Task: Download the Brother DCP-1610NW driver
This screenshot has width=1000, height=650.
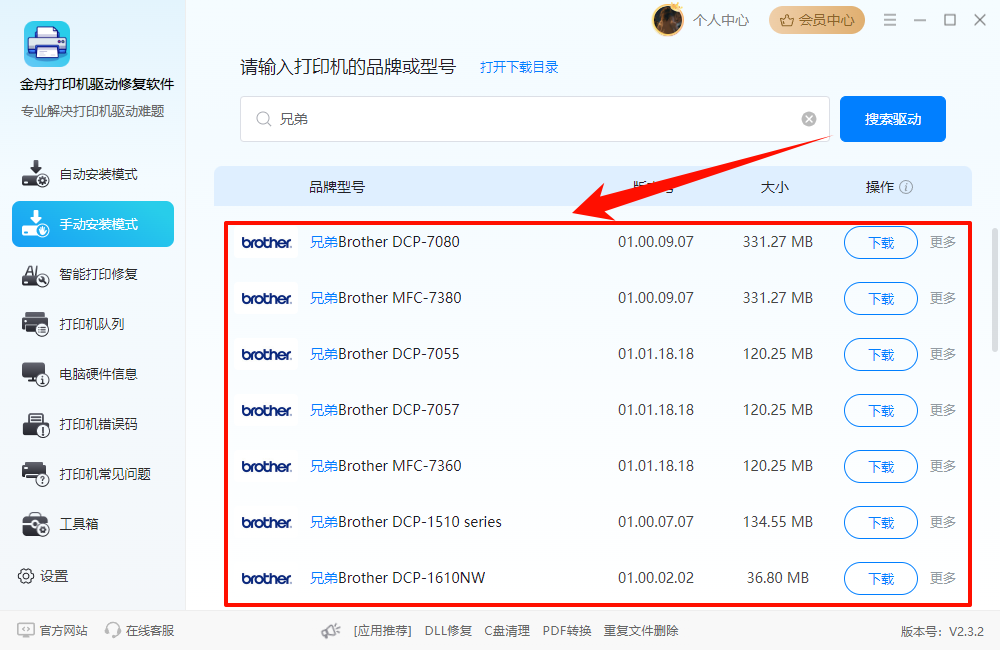Action: coord(881,579)
